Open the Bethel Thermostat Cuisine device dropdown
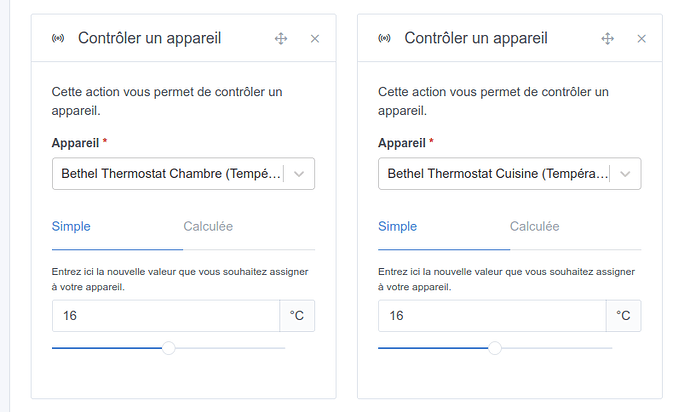The image size is (690, 412). pyautogui.click(x=496, y=174)
